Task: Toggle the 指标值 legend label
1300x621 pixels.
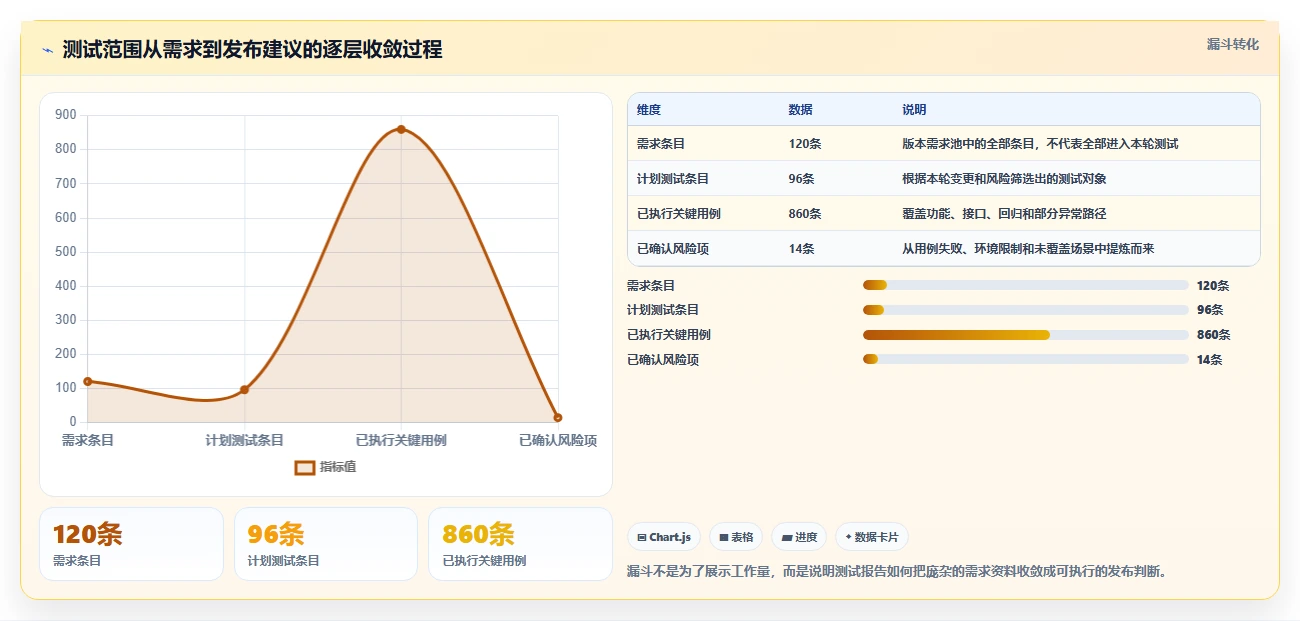Action: [x=338, y=467]
